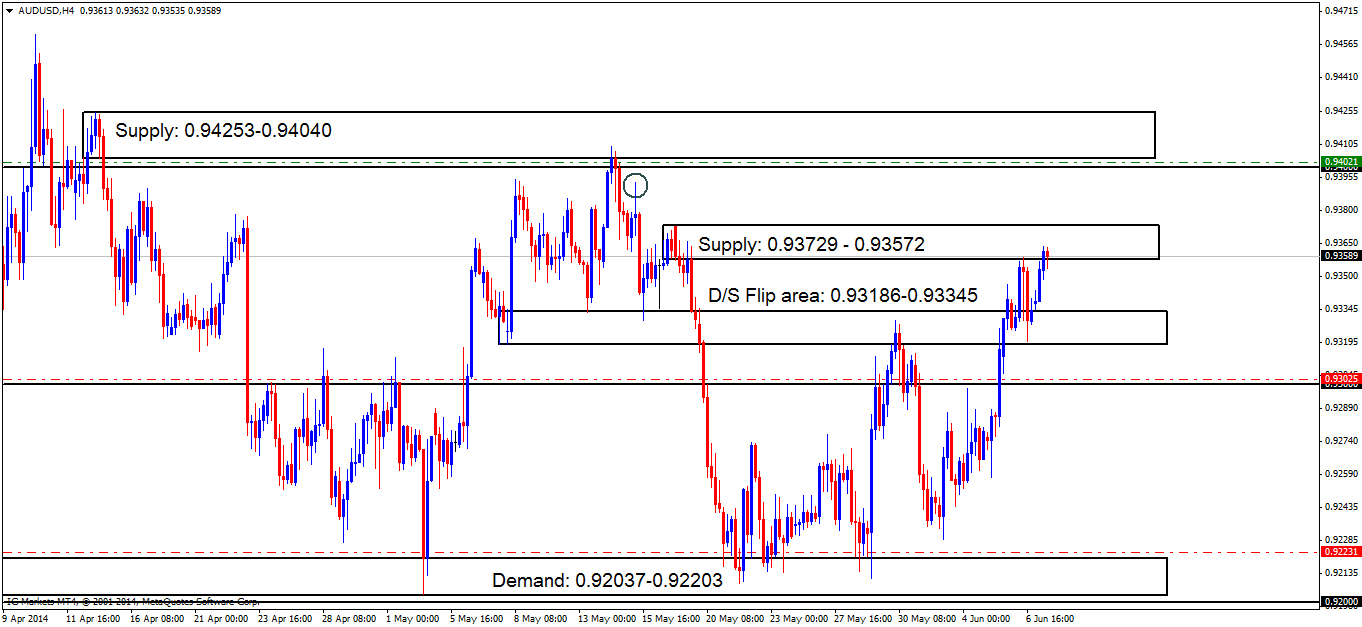The height and width of the screenshot is (627, 1362).
Task: Click the 0.94715 value on price scale
Action: (x=1341, y=11)
